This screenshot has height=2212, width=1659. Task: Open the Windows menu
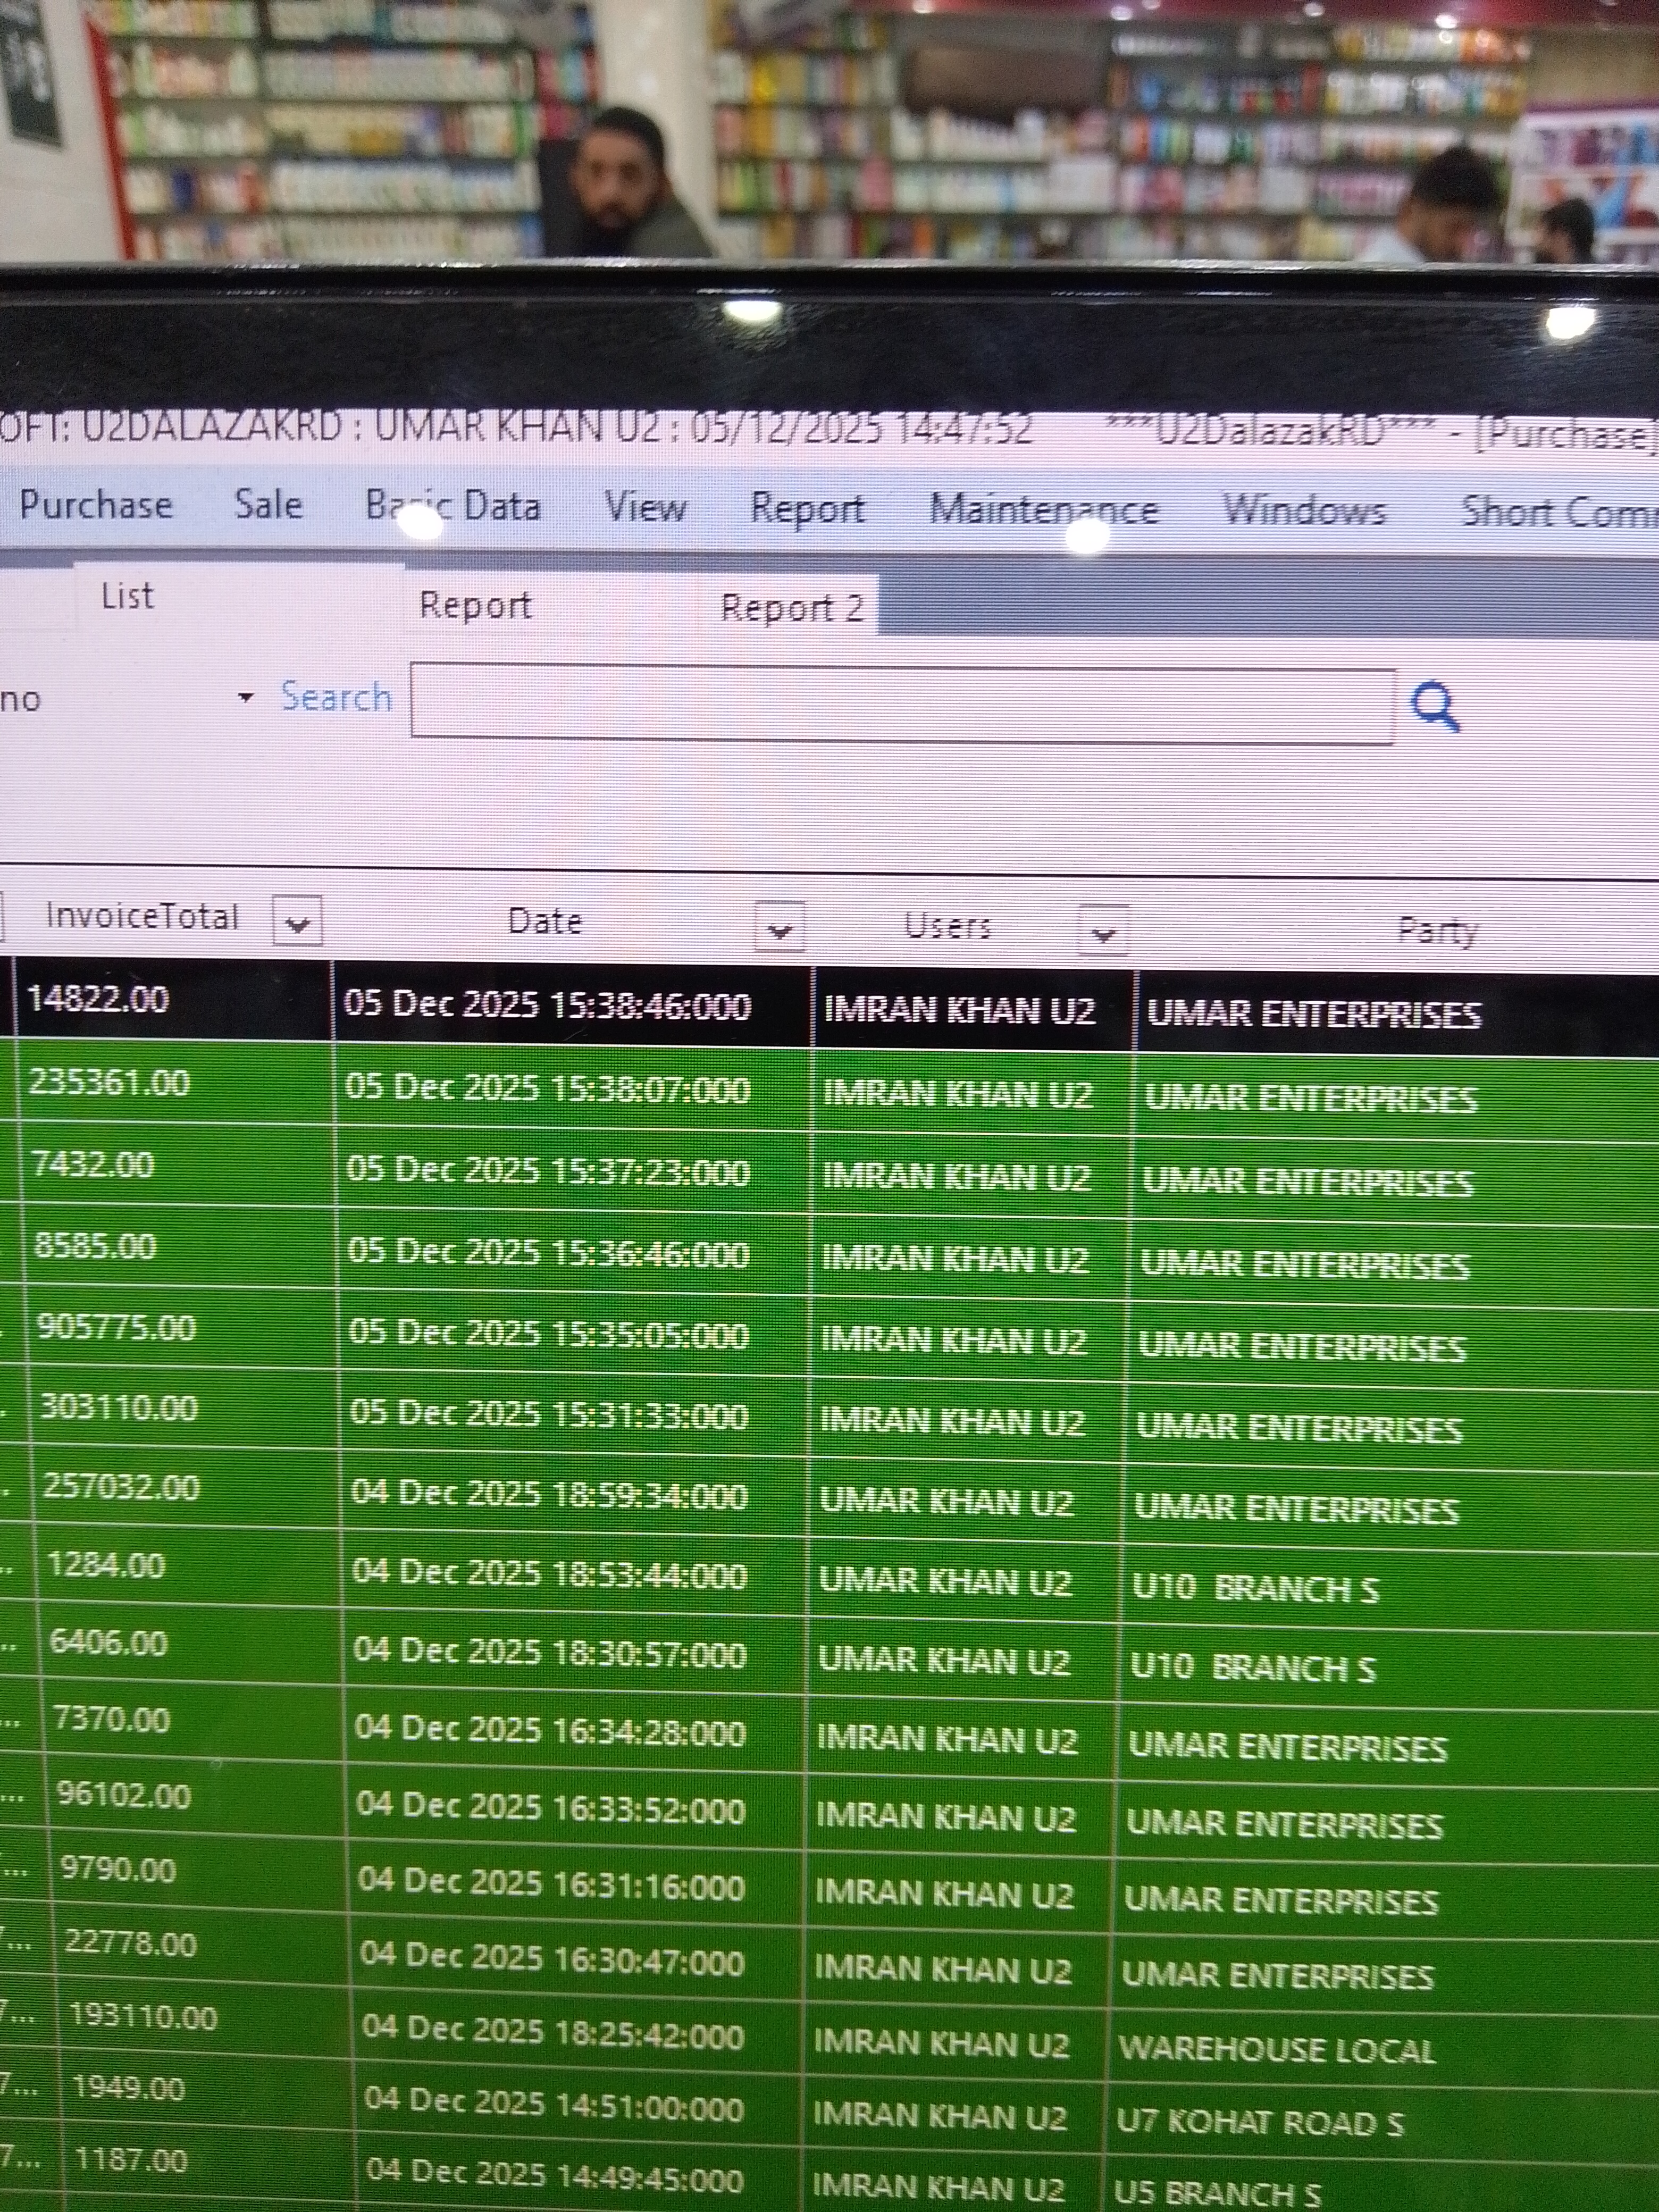tap(1304, 511)
